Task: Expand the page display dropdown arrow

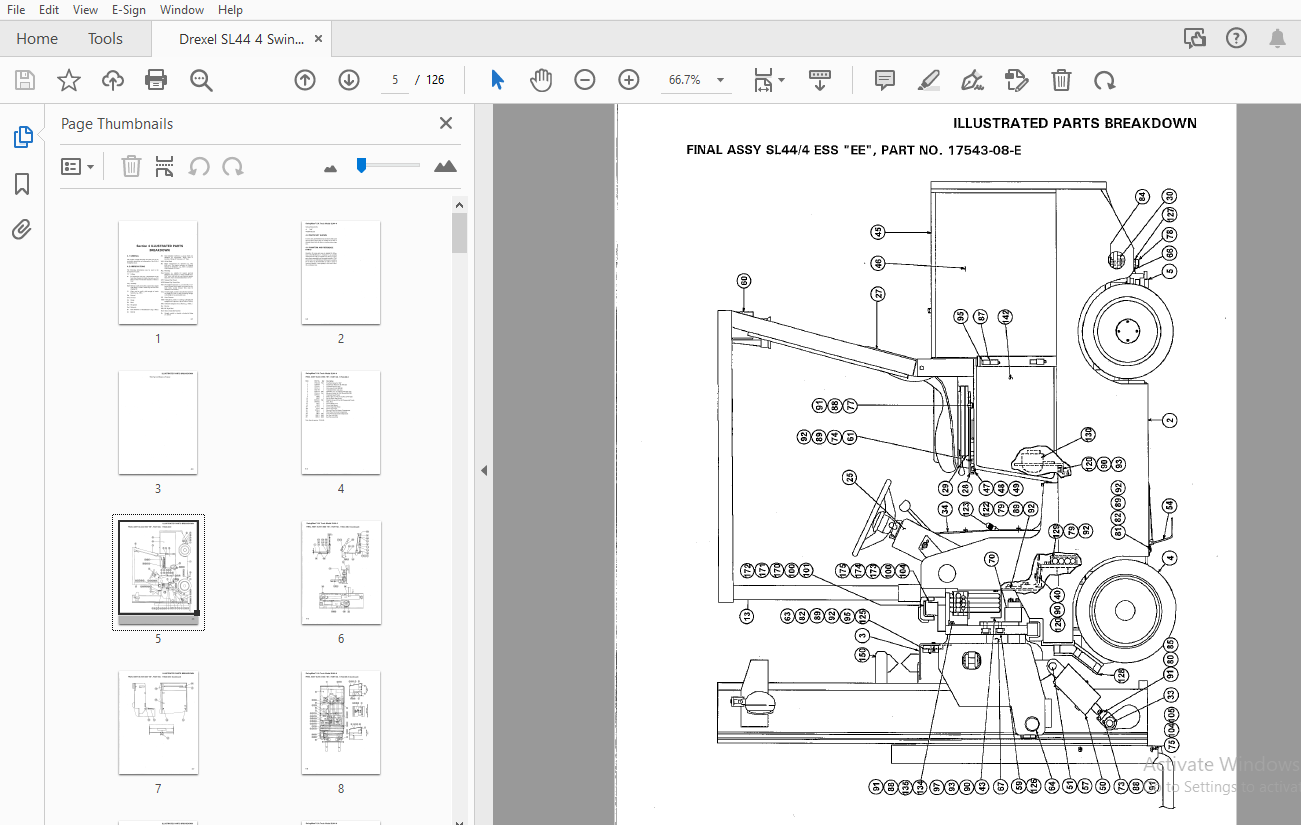Action: [782, 80]
